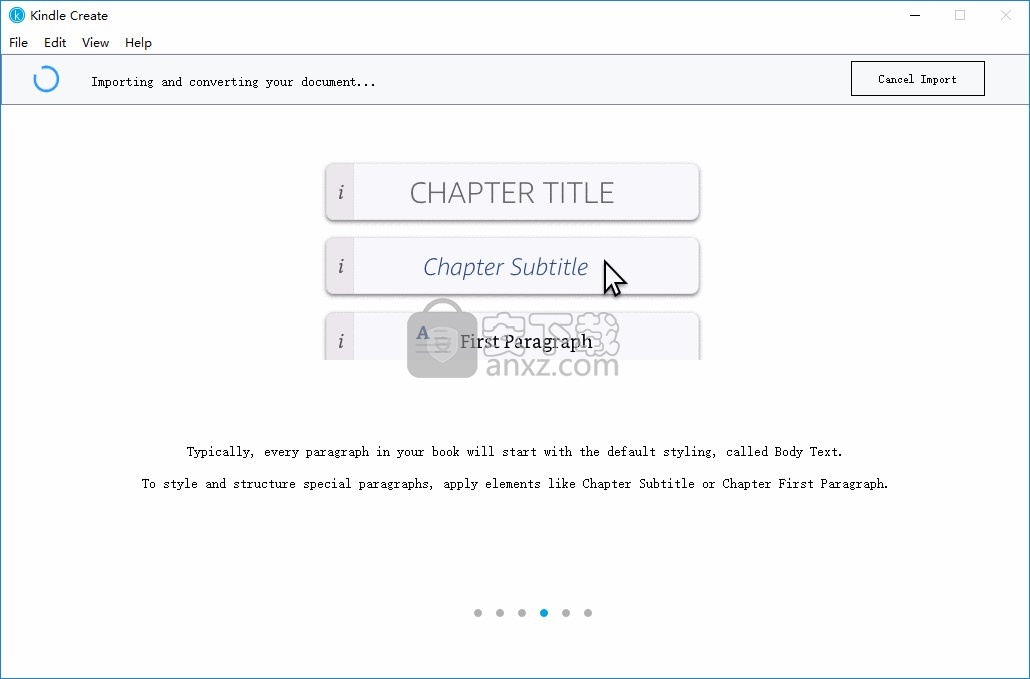
Task: Open the View menu
Action: pos(95,43)
